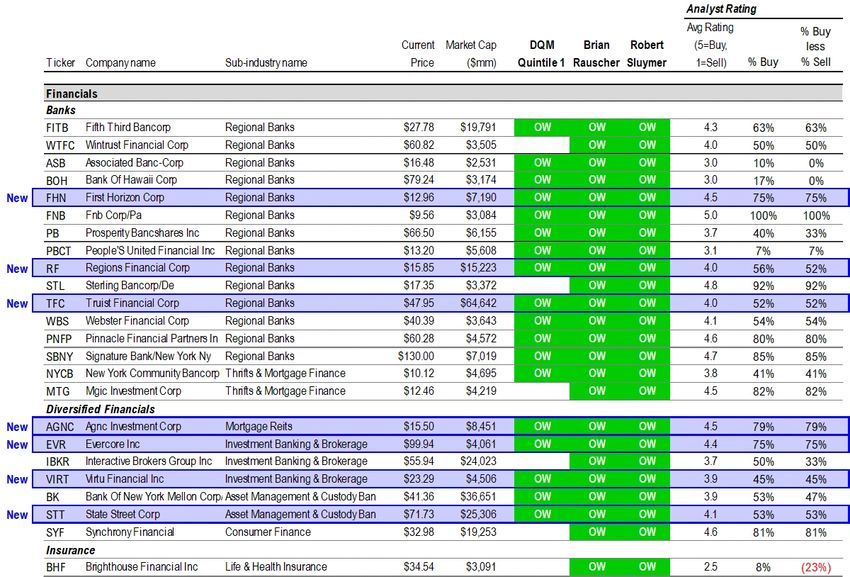Click the Brian Rauscher column header
Screen dimensions: 850x577
coord(596,54)
